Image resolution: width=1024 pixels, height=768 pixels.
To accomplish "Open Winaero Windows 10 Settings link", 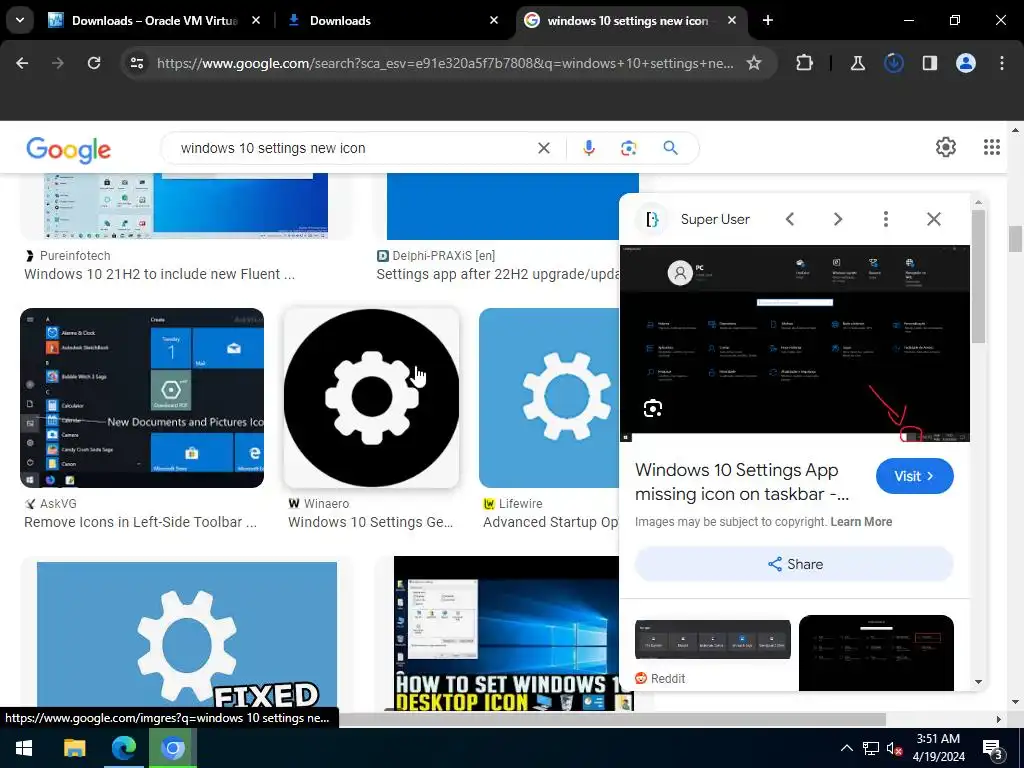I will pyautogui.click(x=370, y=522).
